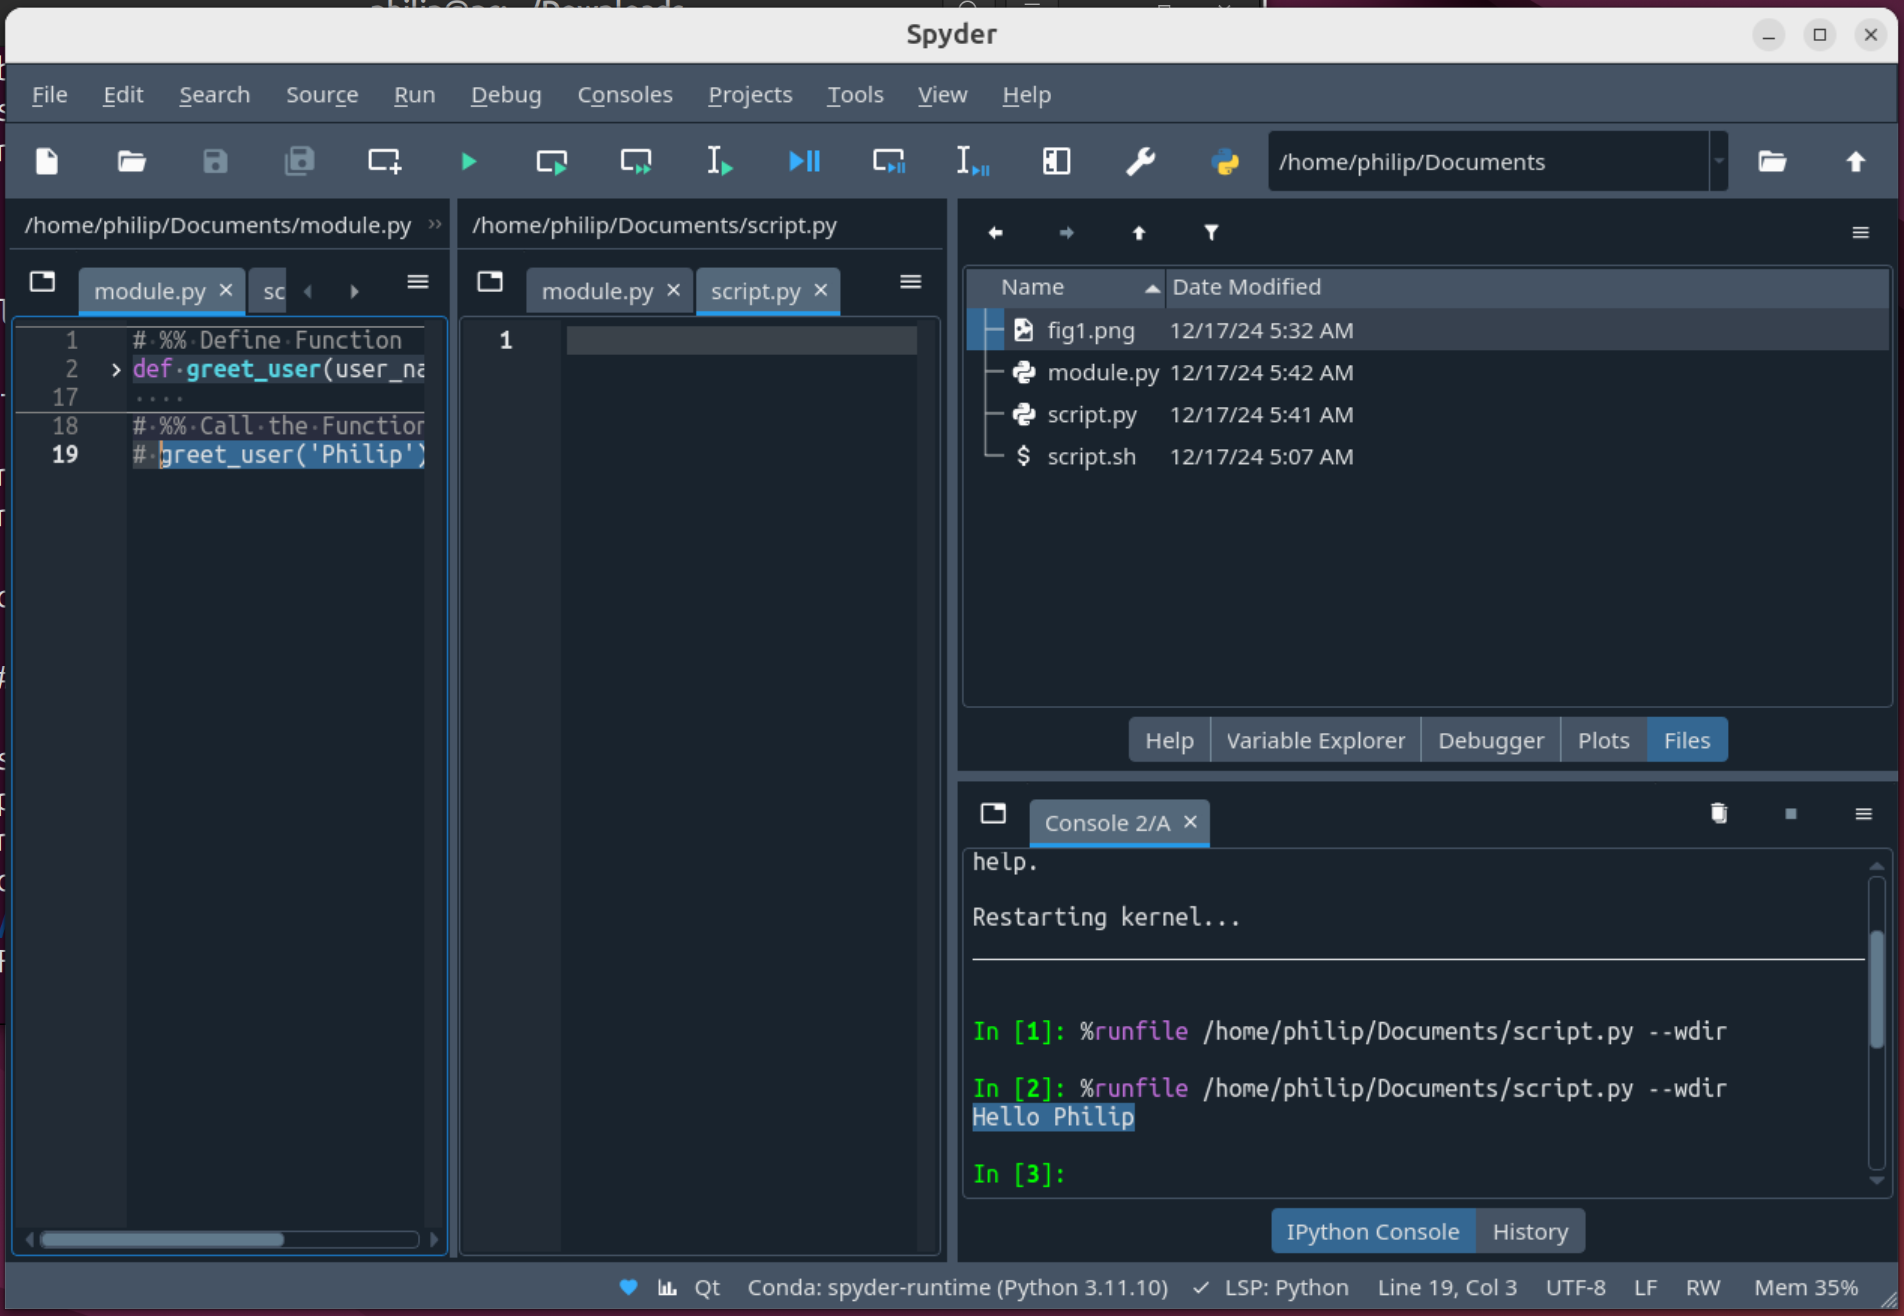Debug selection or current line icon
1904x1316 pixels.
tap(972, 161)
